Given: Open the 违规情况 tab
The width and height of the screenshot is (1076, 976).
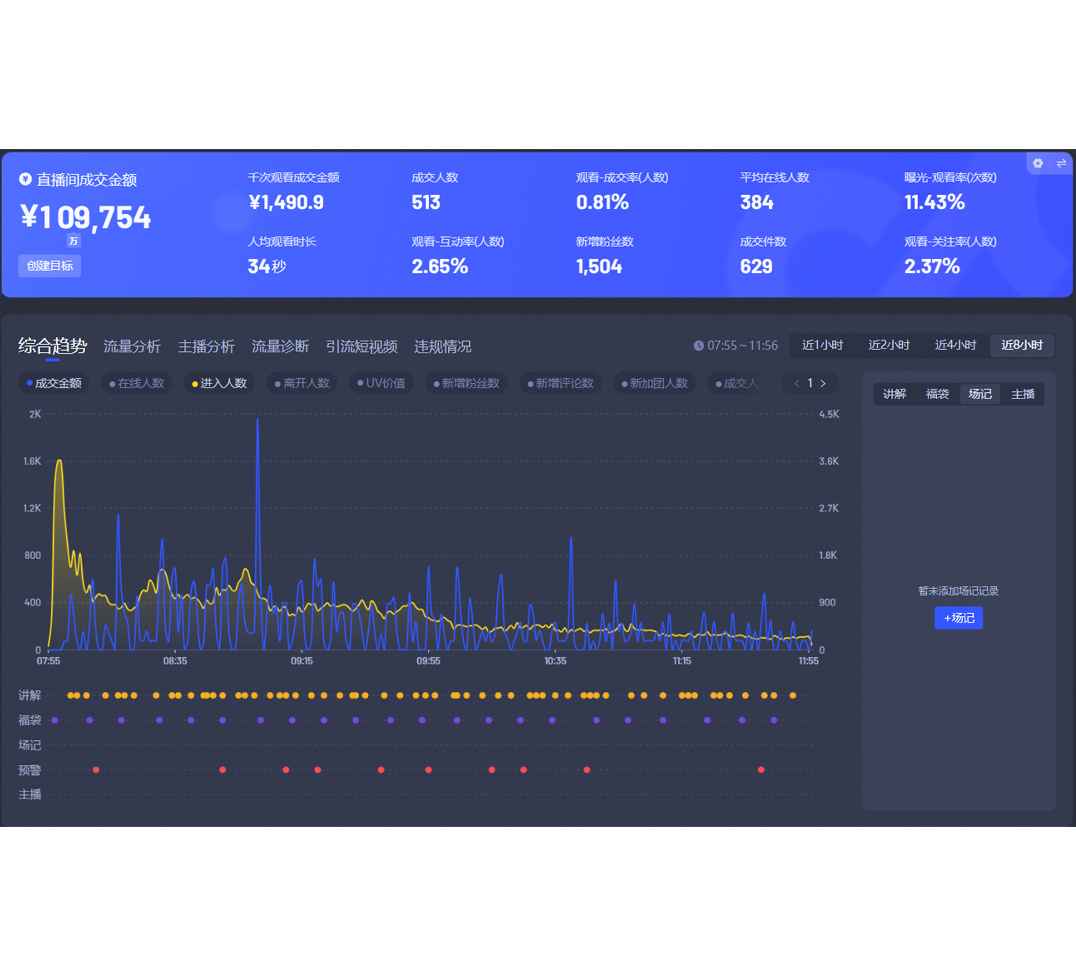Looking at the screenshot, I should (442, 346).
